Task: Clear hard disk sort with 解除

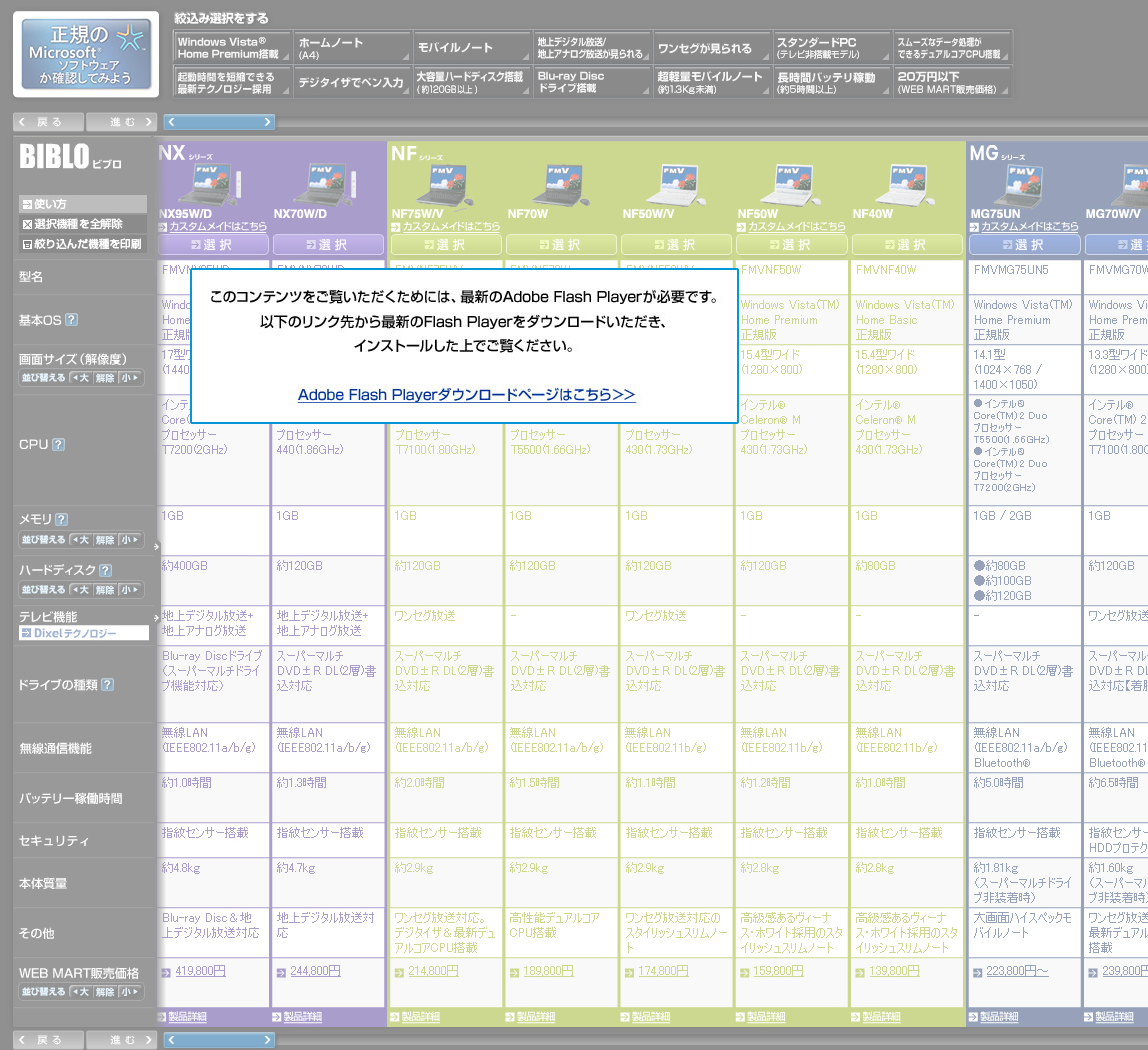Action: 105,590
